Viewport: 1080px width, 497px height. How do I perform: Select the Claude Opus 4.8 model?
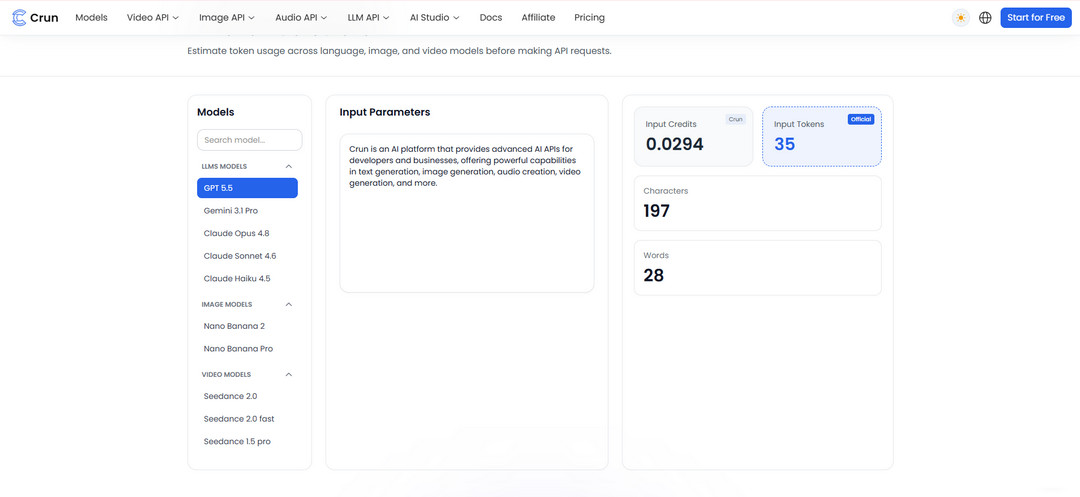point(247,233)
